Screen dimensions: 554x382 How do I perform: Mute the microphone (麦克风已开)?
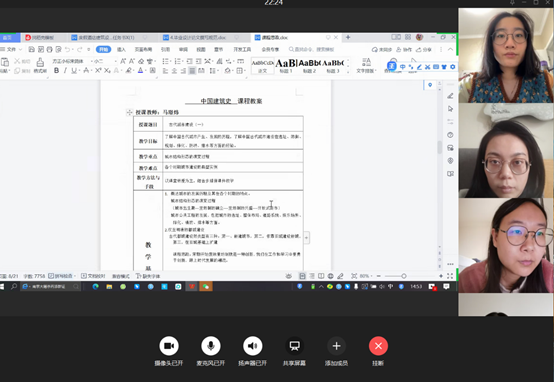point(211,346)
